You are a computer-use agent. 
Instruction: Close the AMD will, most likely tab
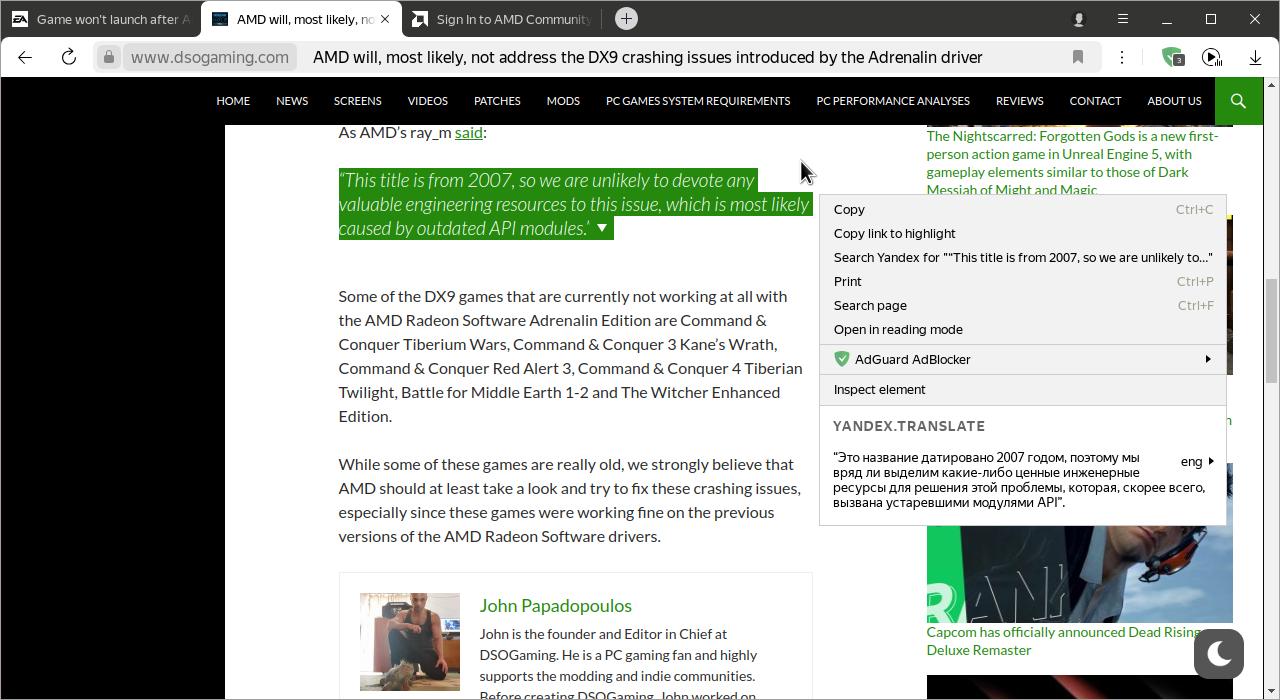(385, 19)
